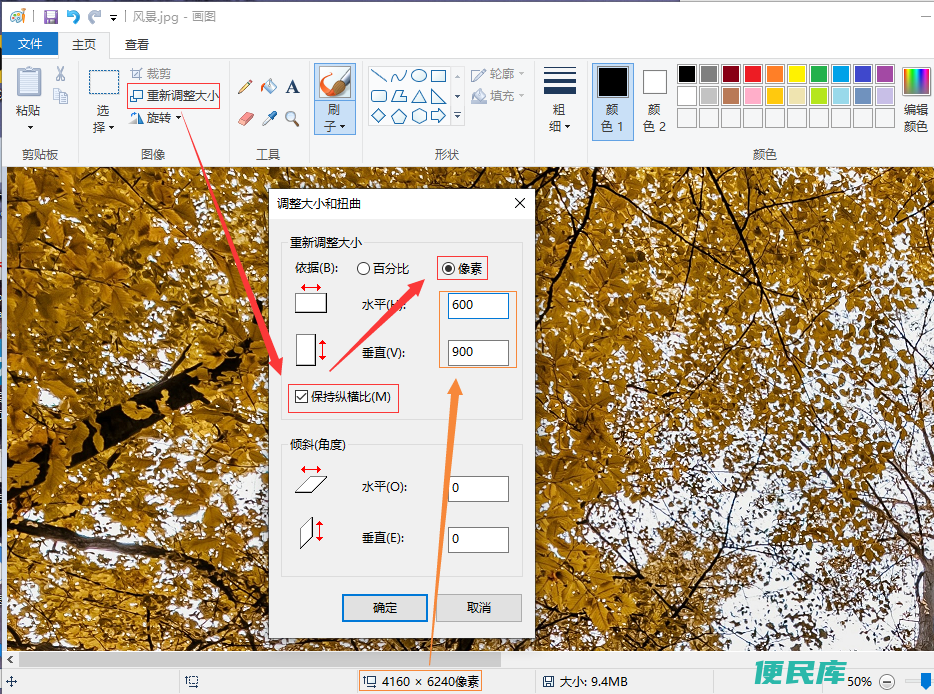Switch to the 主页 tab

click(x=84, y=45)
